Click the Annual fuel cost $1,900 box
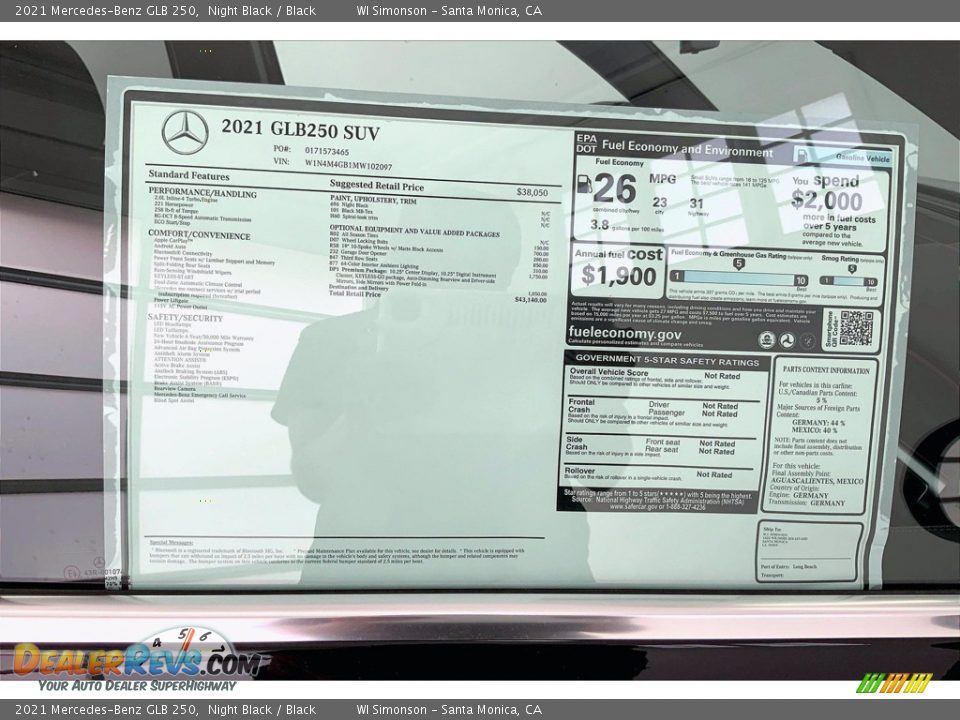 click(618, 271)
